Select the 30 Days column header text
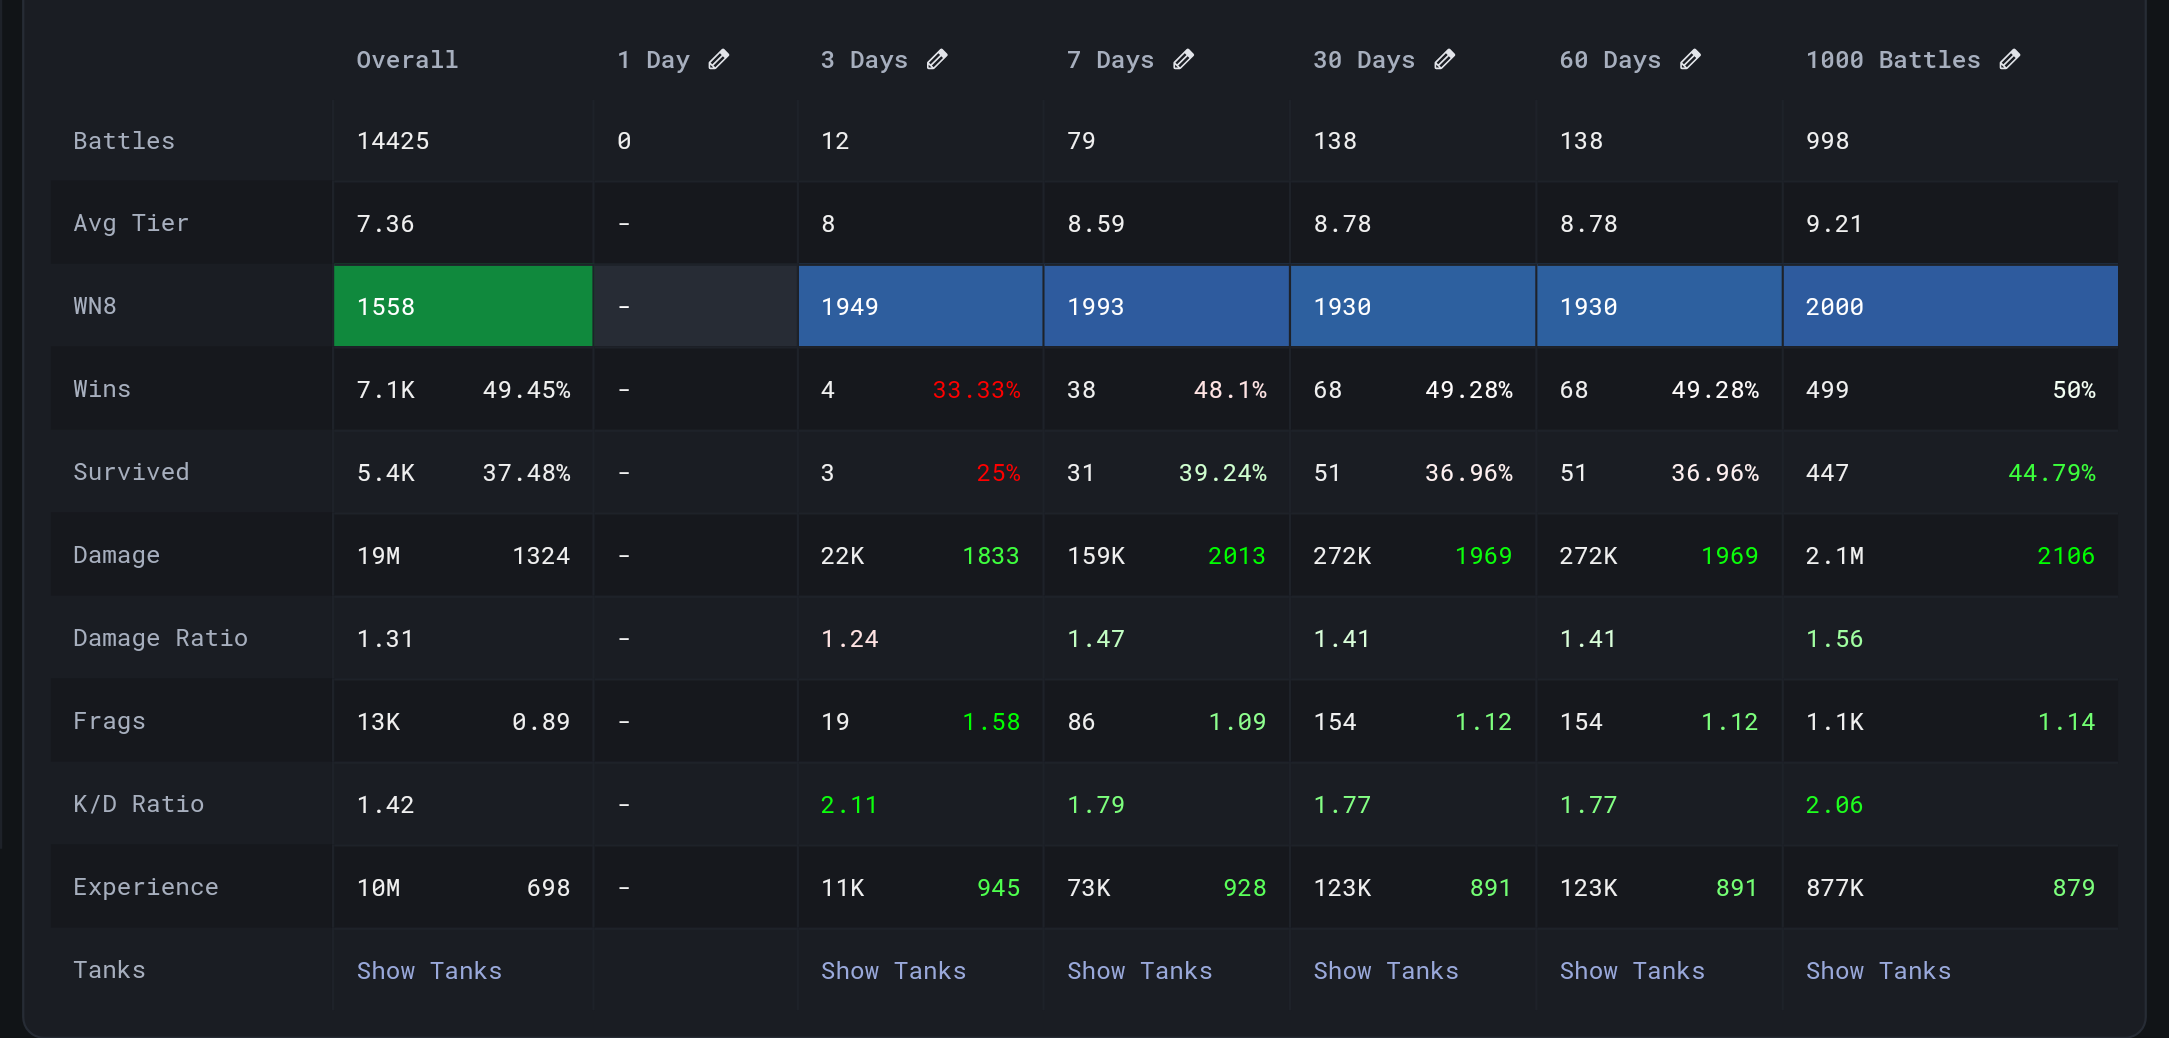This screenshot has height=1038, width=2169. tap(1364, 60)
